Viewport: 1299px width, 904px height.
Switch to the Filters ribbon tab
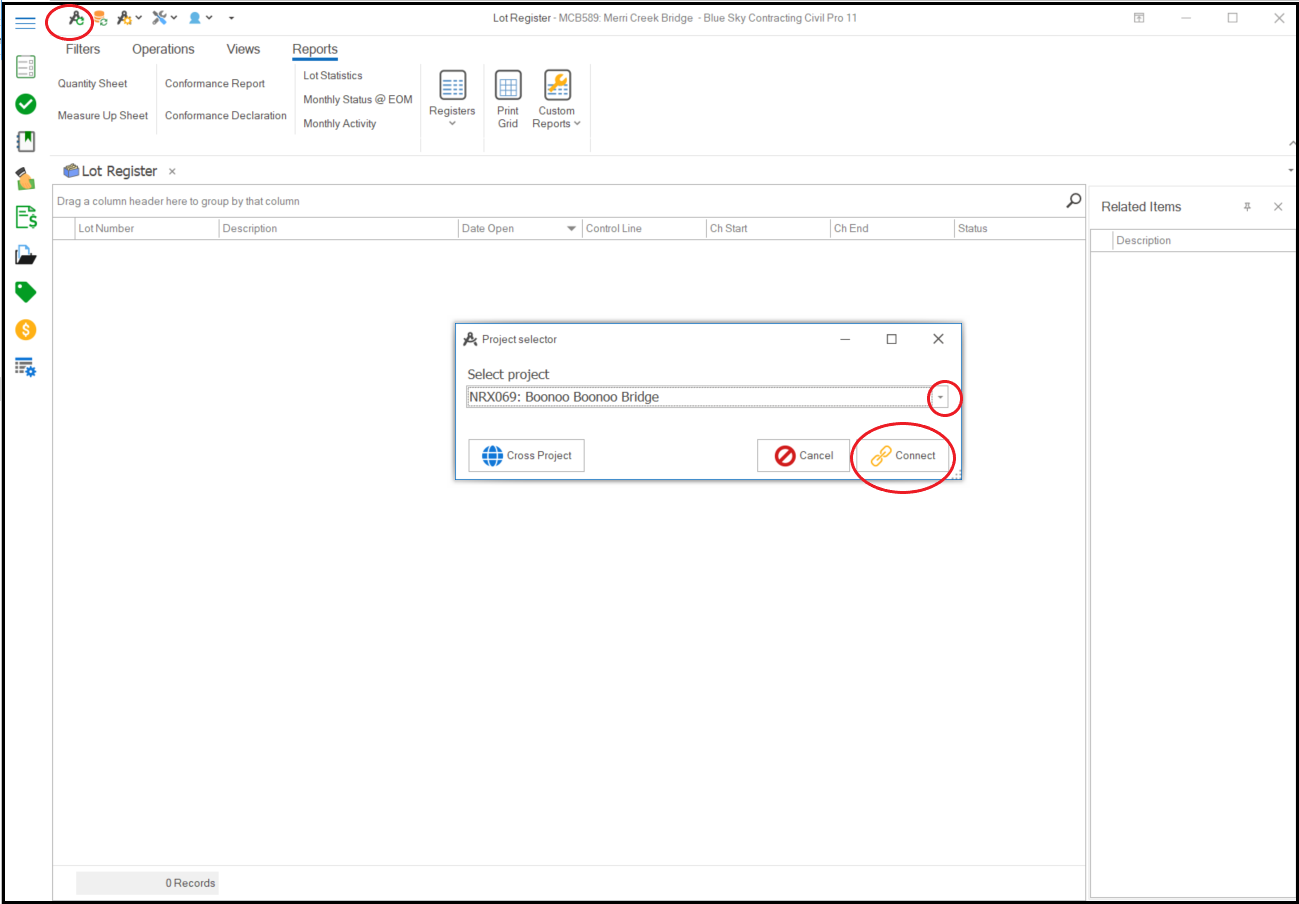tap(83, 49)
